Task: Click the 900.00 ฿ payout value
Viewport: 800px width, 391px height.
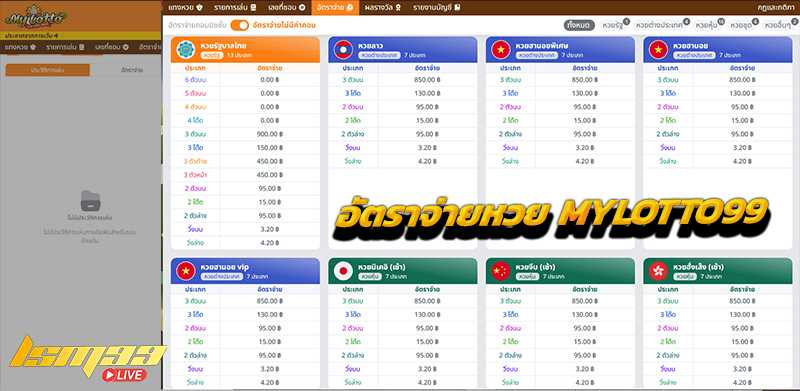Action: [x=269, y=134]
